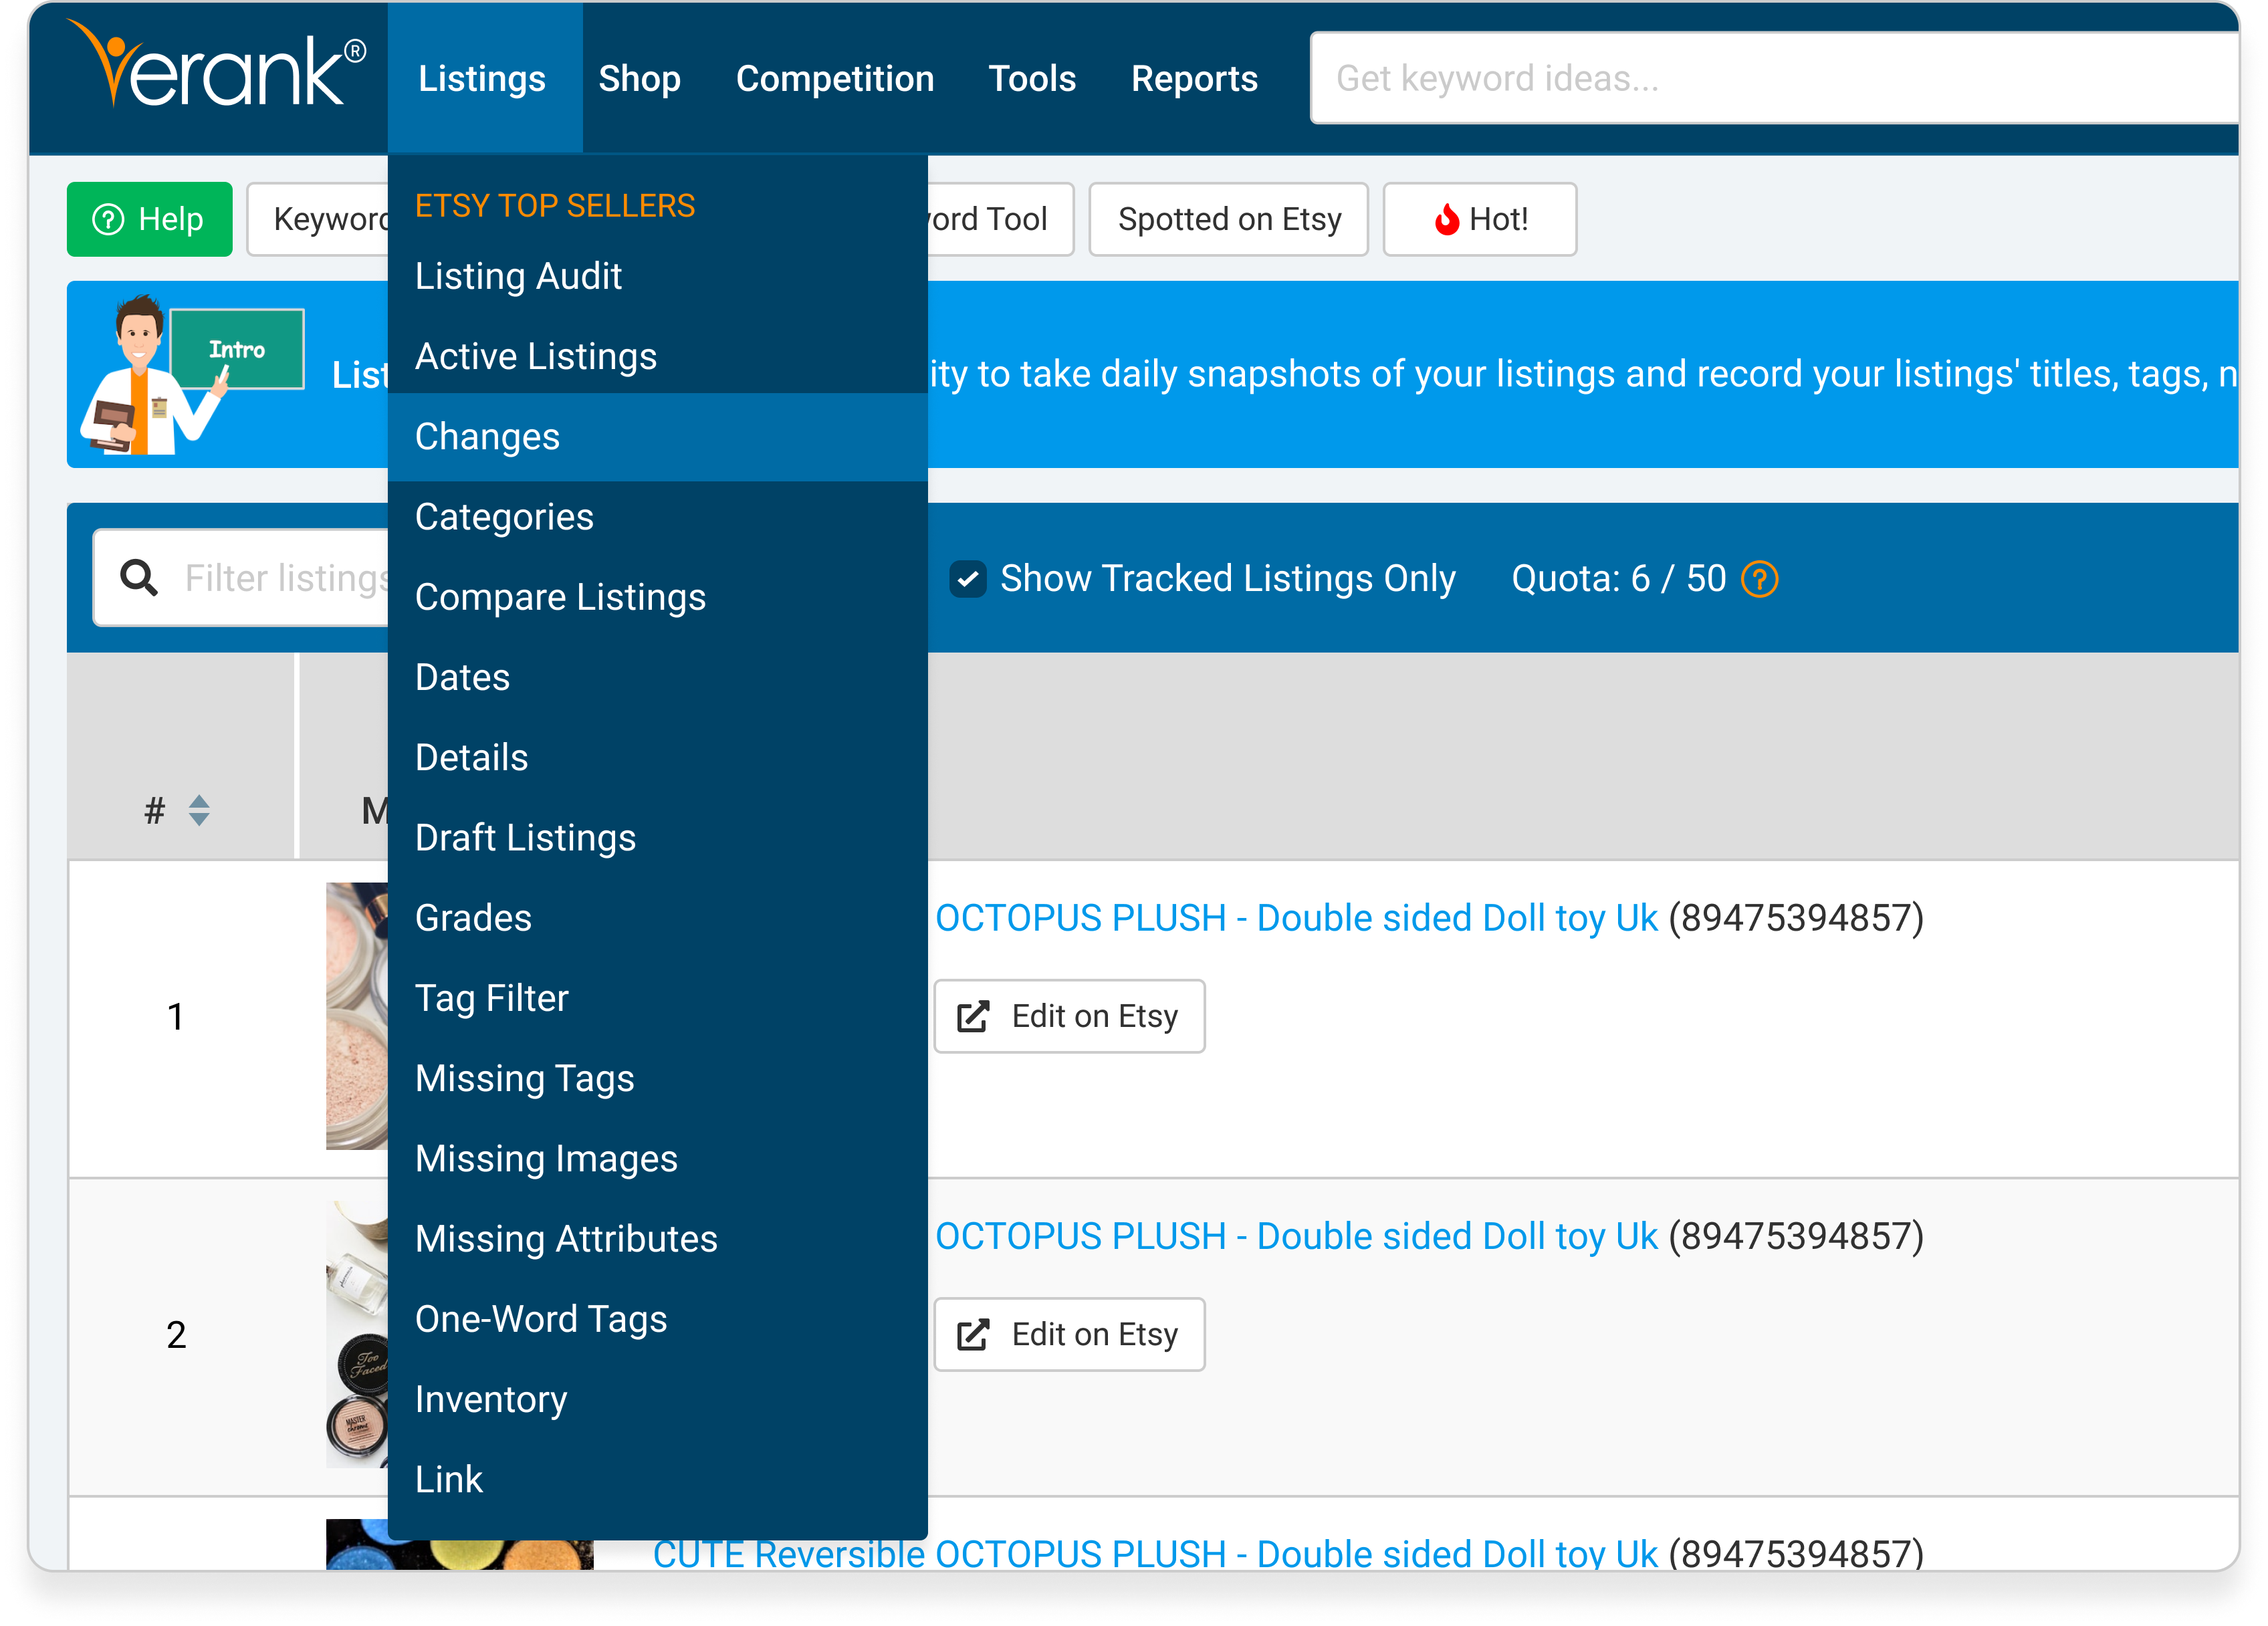Open Draft Listings from the menu
The width and height of the screenshot is (2268, 1626).
[x=657, y=838]
